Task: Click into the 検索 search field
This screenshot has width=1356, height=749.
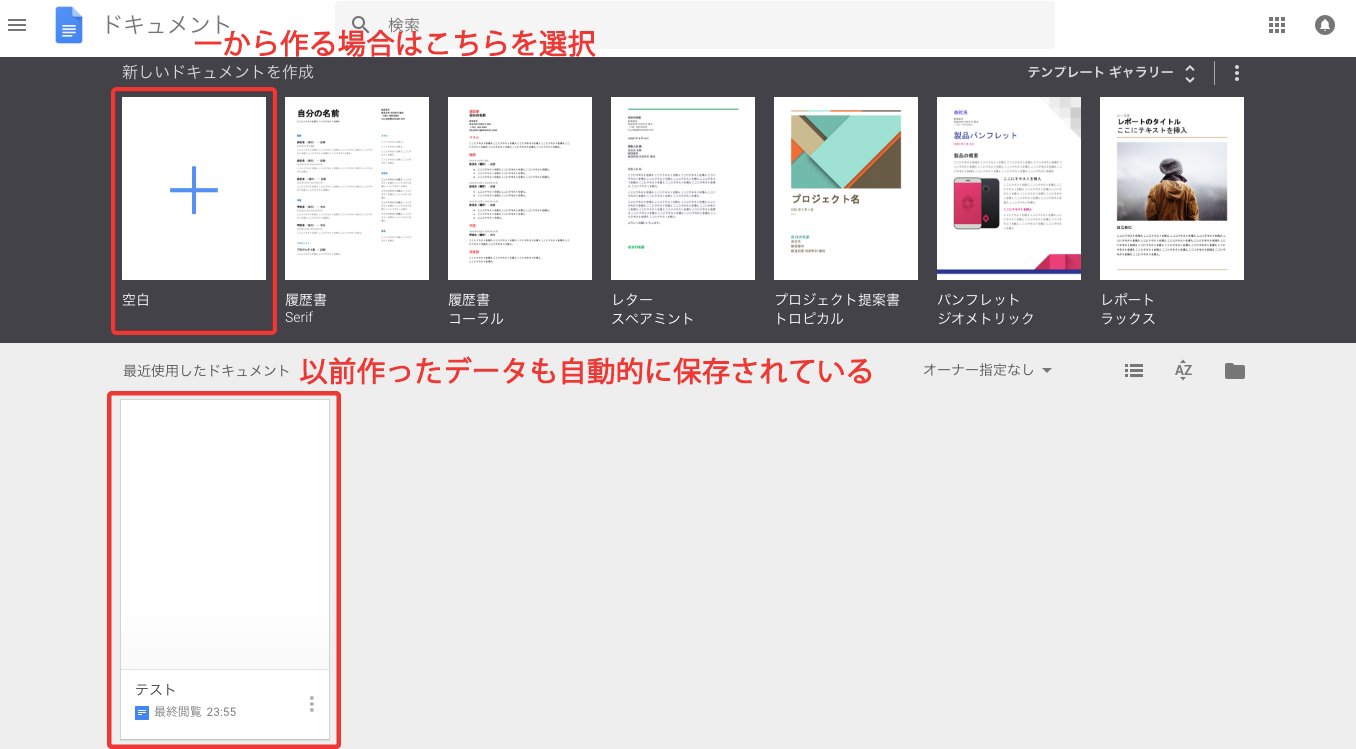Action: point(700,25)
